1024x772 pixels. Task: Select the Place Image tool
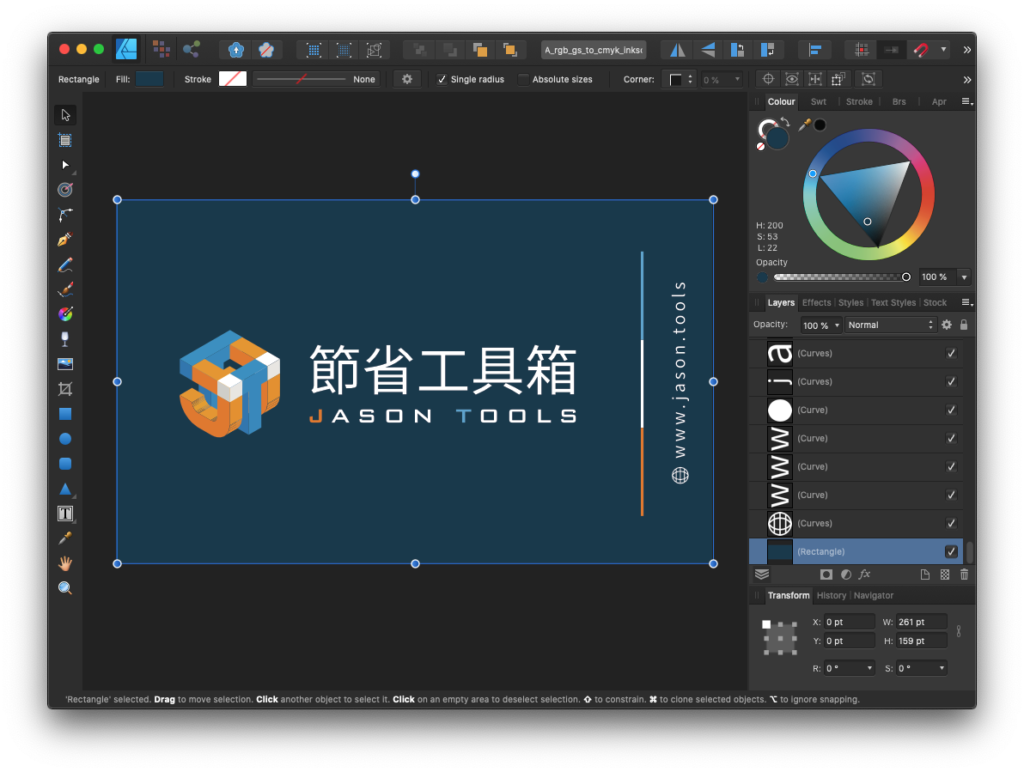click(65, 364)
